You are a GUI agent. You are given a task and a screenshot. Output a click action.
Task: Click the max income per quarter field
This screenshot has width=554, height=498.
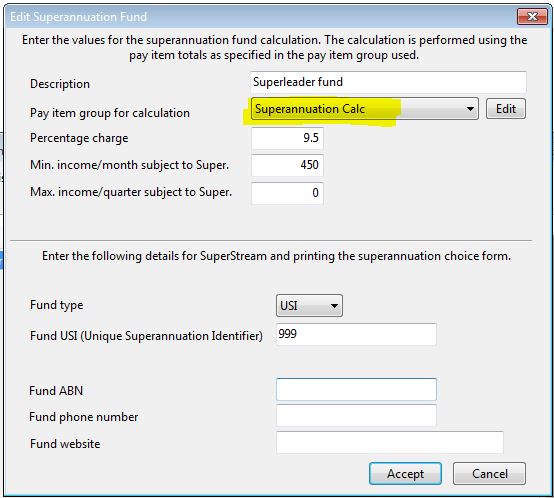tap(287, 193)
